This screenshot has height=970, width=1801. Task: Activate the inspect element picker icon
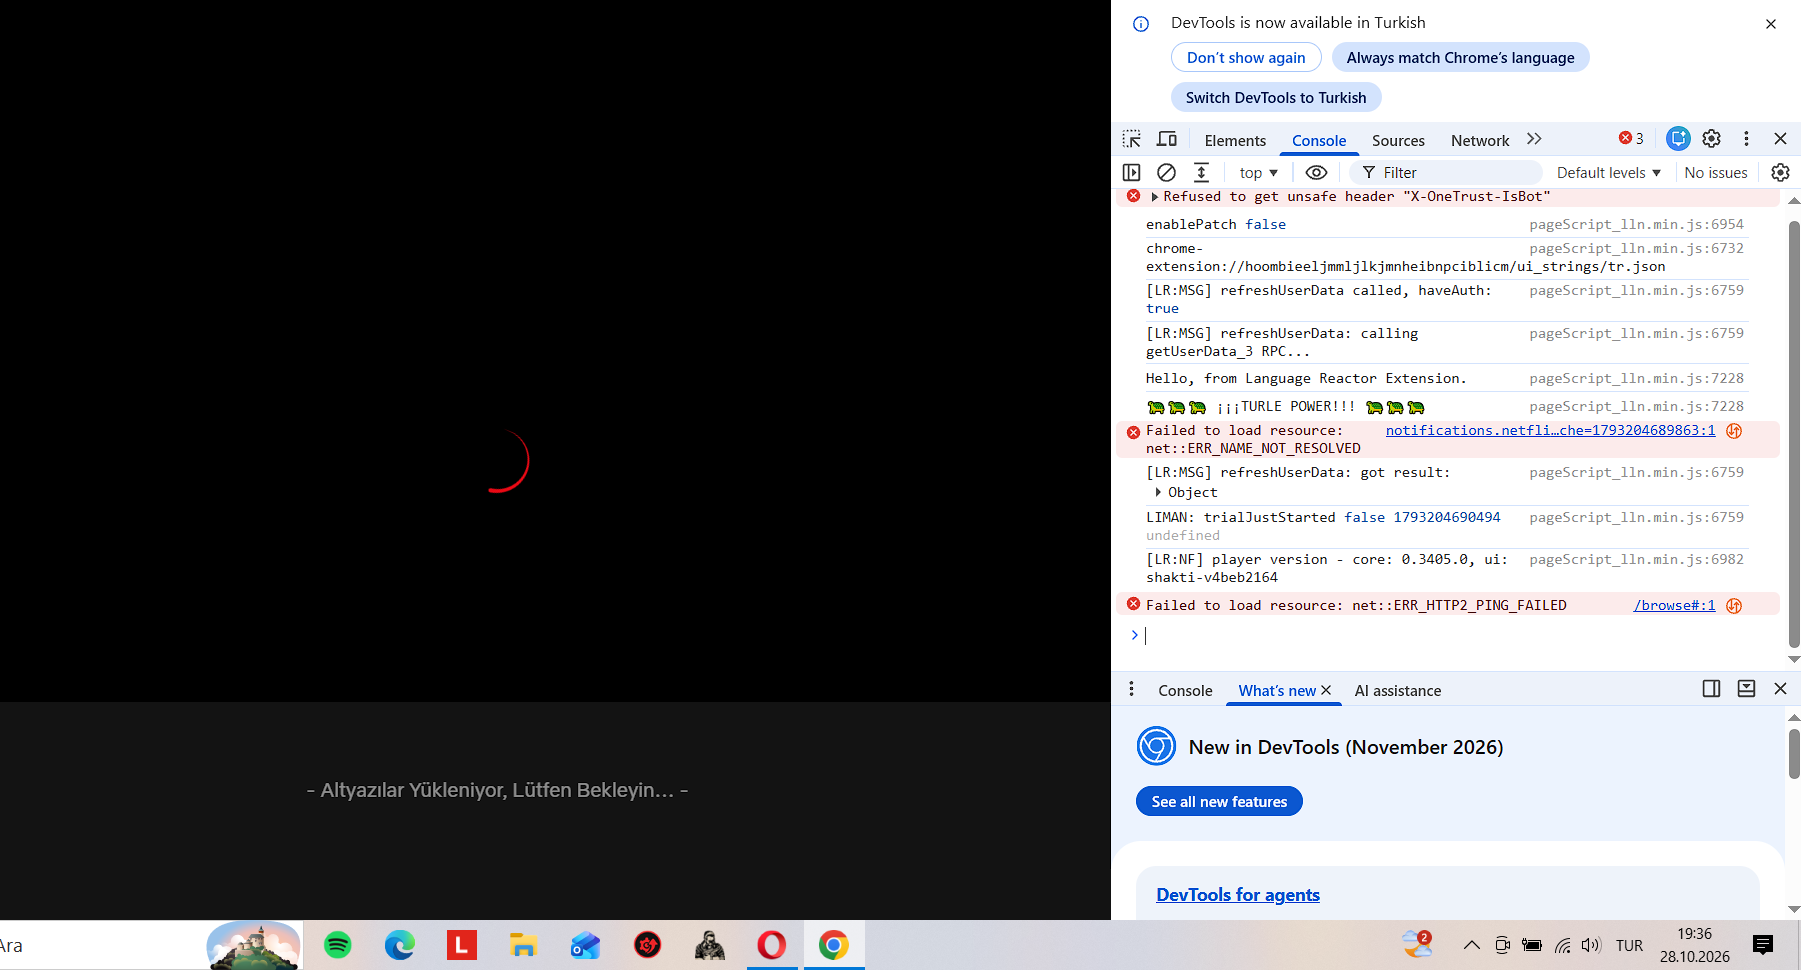1132,139
